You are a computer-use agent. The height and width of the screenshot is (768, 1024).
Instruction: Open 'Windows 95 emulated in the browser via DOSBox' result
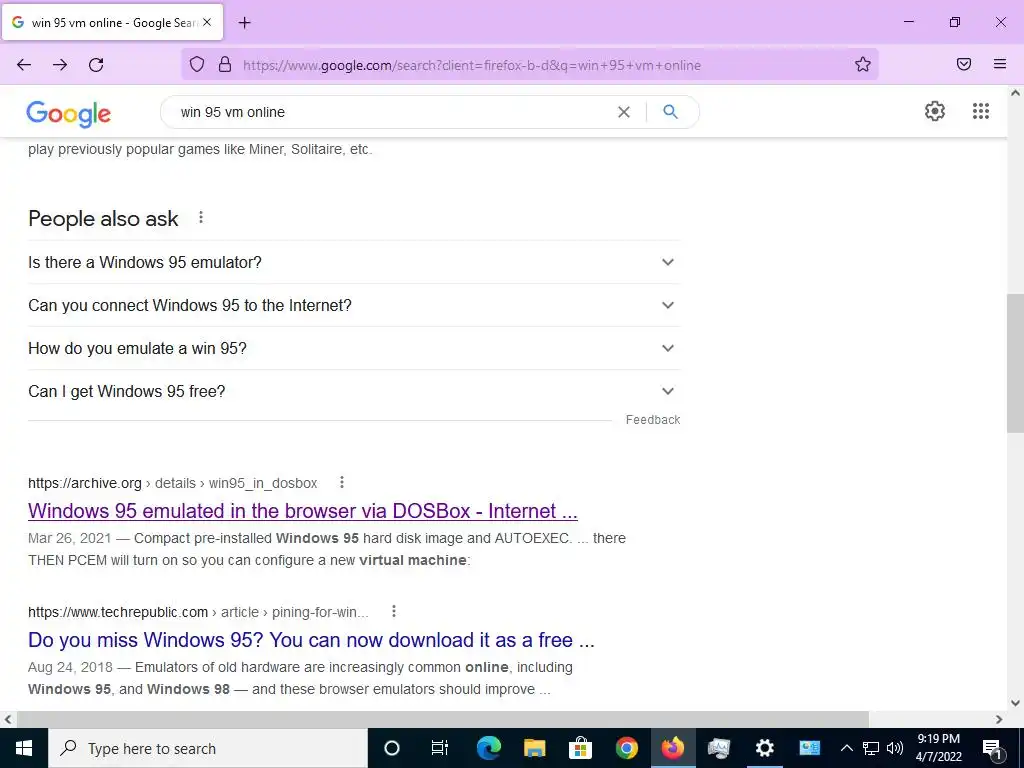[x=303, y=511]
